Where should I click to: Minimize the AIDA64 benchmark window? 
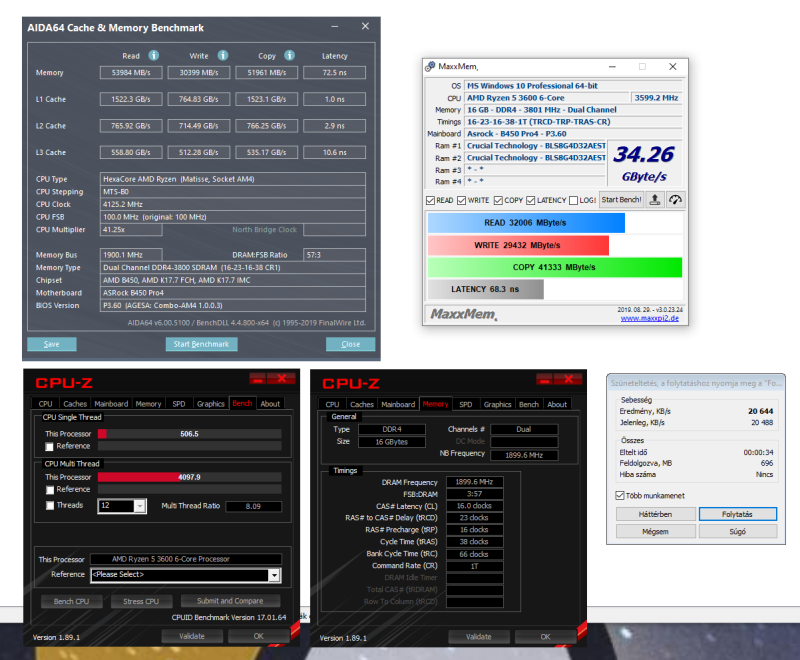click(x=335, y=26)
